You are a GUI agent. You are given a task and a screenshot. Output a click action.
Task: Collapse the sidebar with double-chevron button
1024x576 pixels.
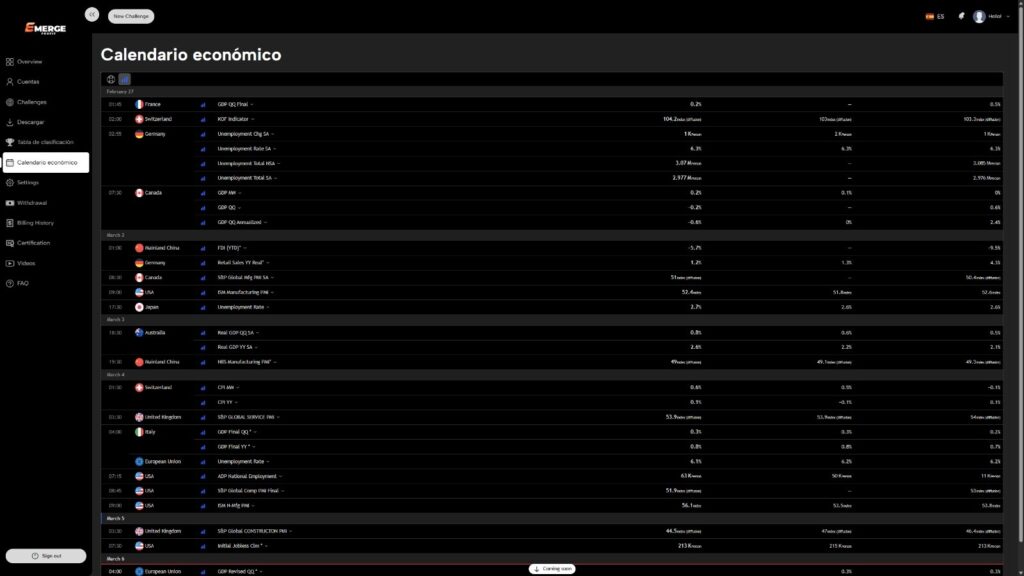tap(92, 14)
